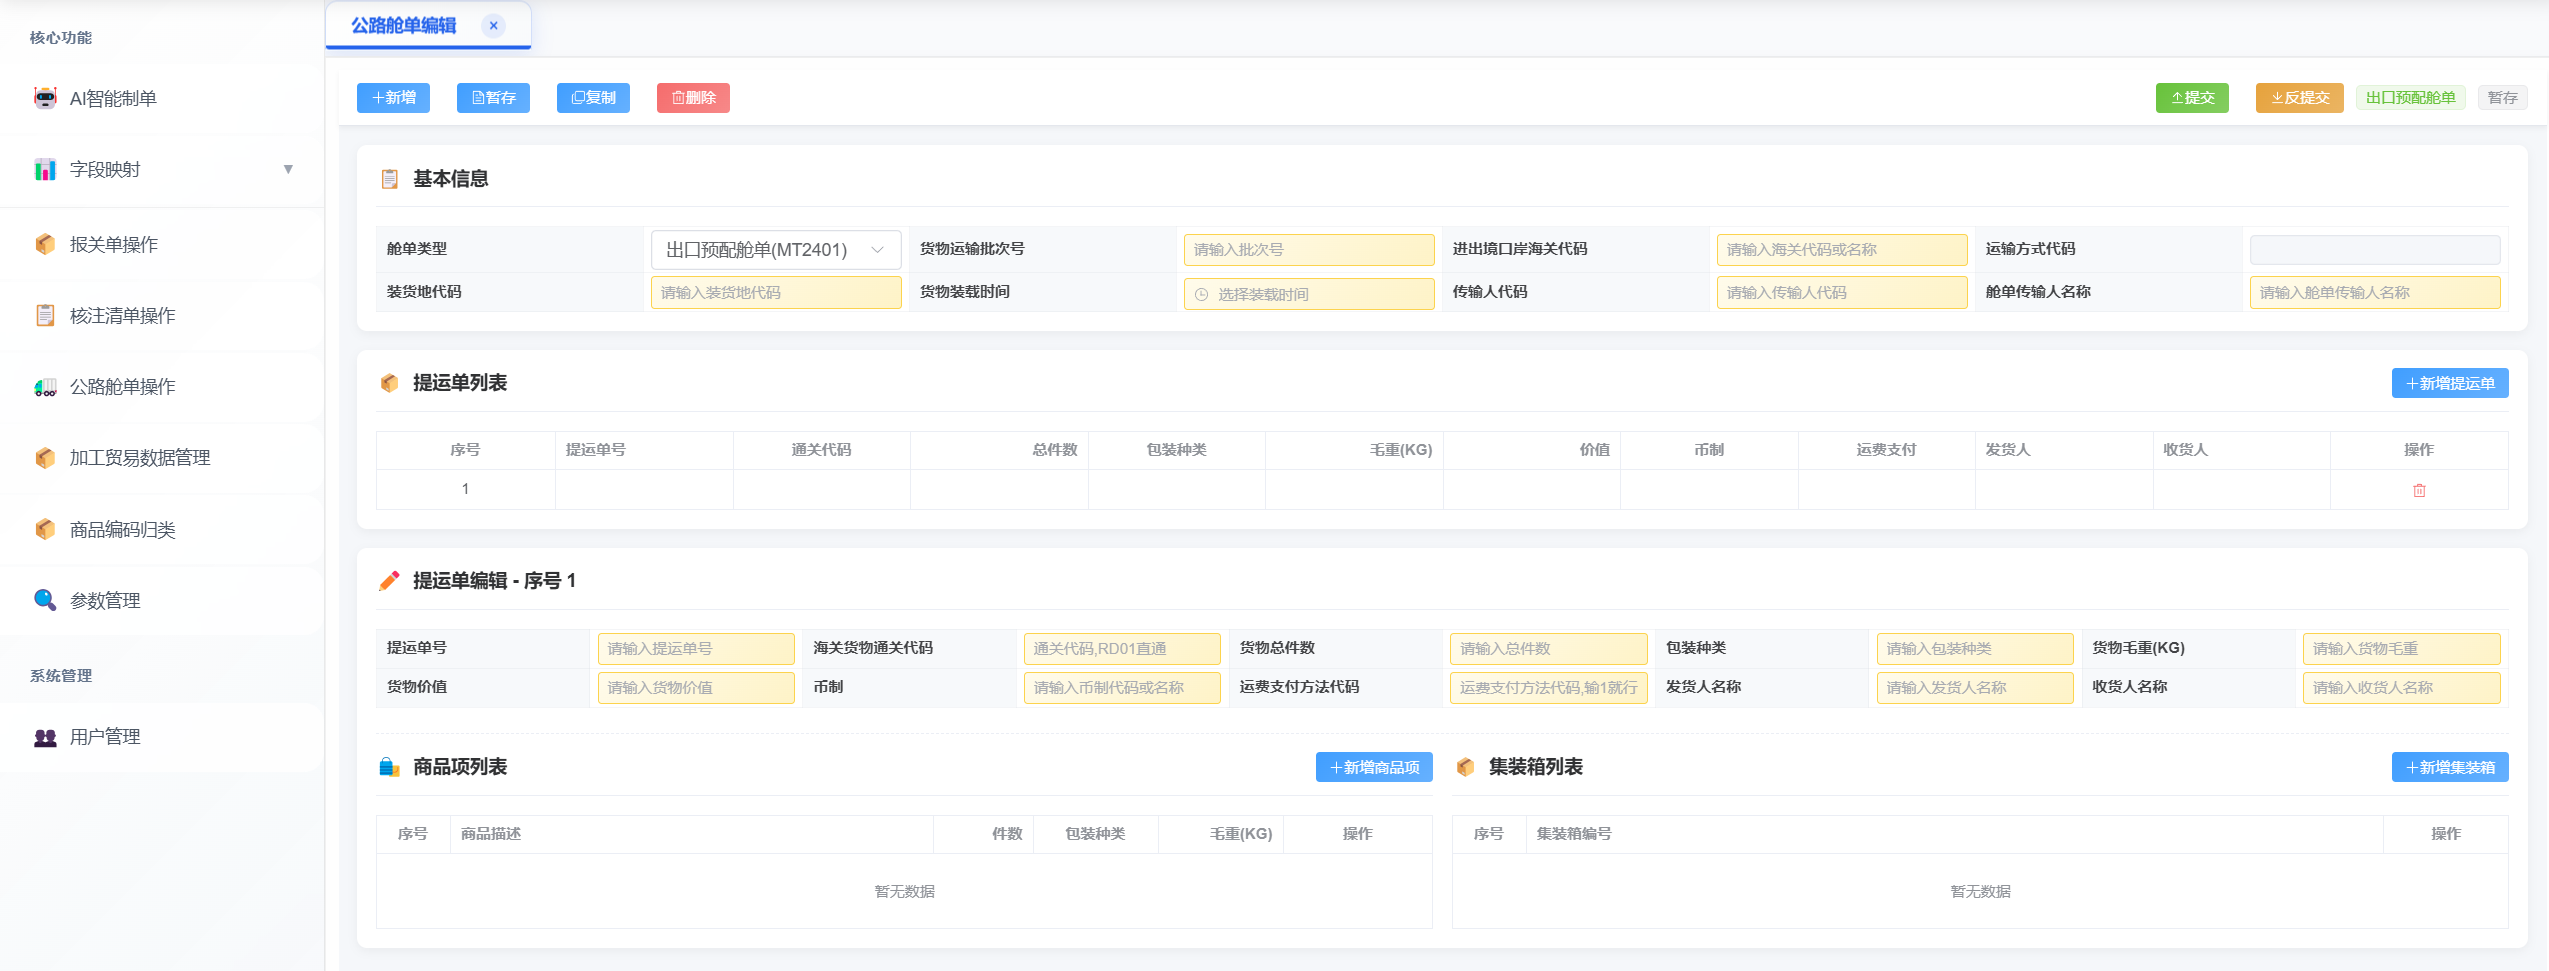Delete row 1 in 提运单列表 via trash icon
Screen dimensions: 2549x971
(2419, 490)
